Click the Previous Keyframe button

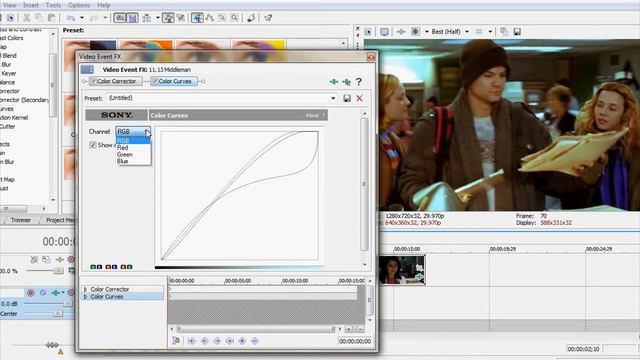204,341
